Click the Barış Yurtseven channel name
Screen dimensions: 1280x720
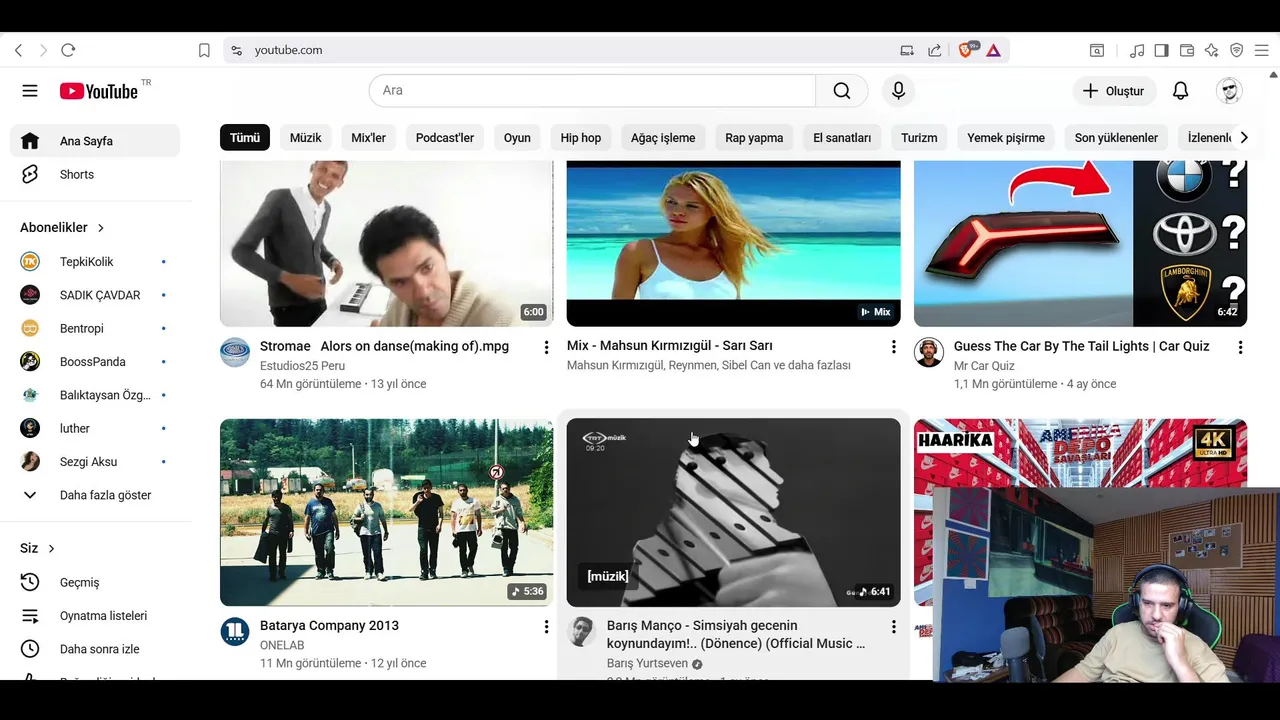pyautogui.click(x=647, y=664)
